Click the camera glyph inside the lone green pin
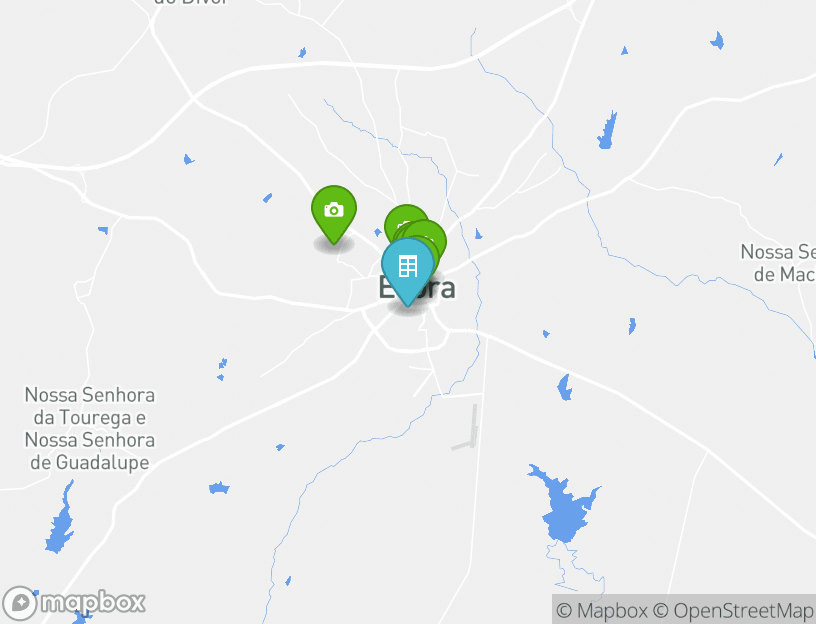816x624 pixels. 334,209
